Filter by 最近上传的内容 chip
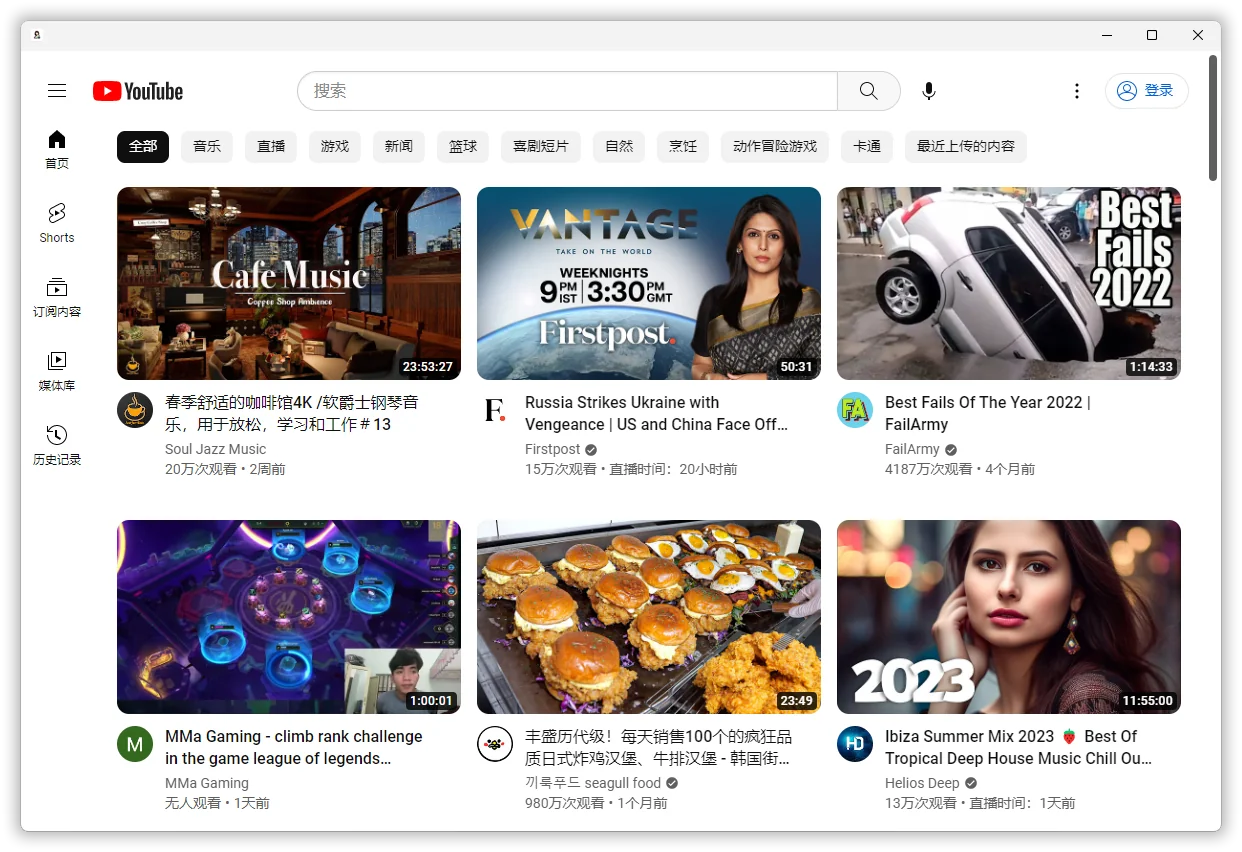The image size is (1242, 852). point(965,146)
